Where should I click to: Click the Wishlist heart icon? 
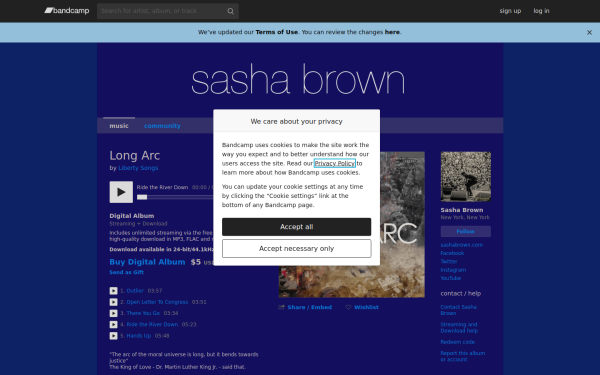tap(348, 307)
